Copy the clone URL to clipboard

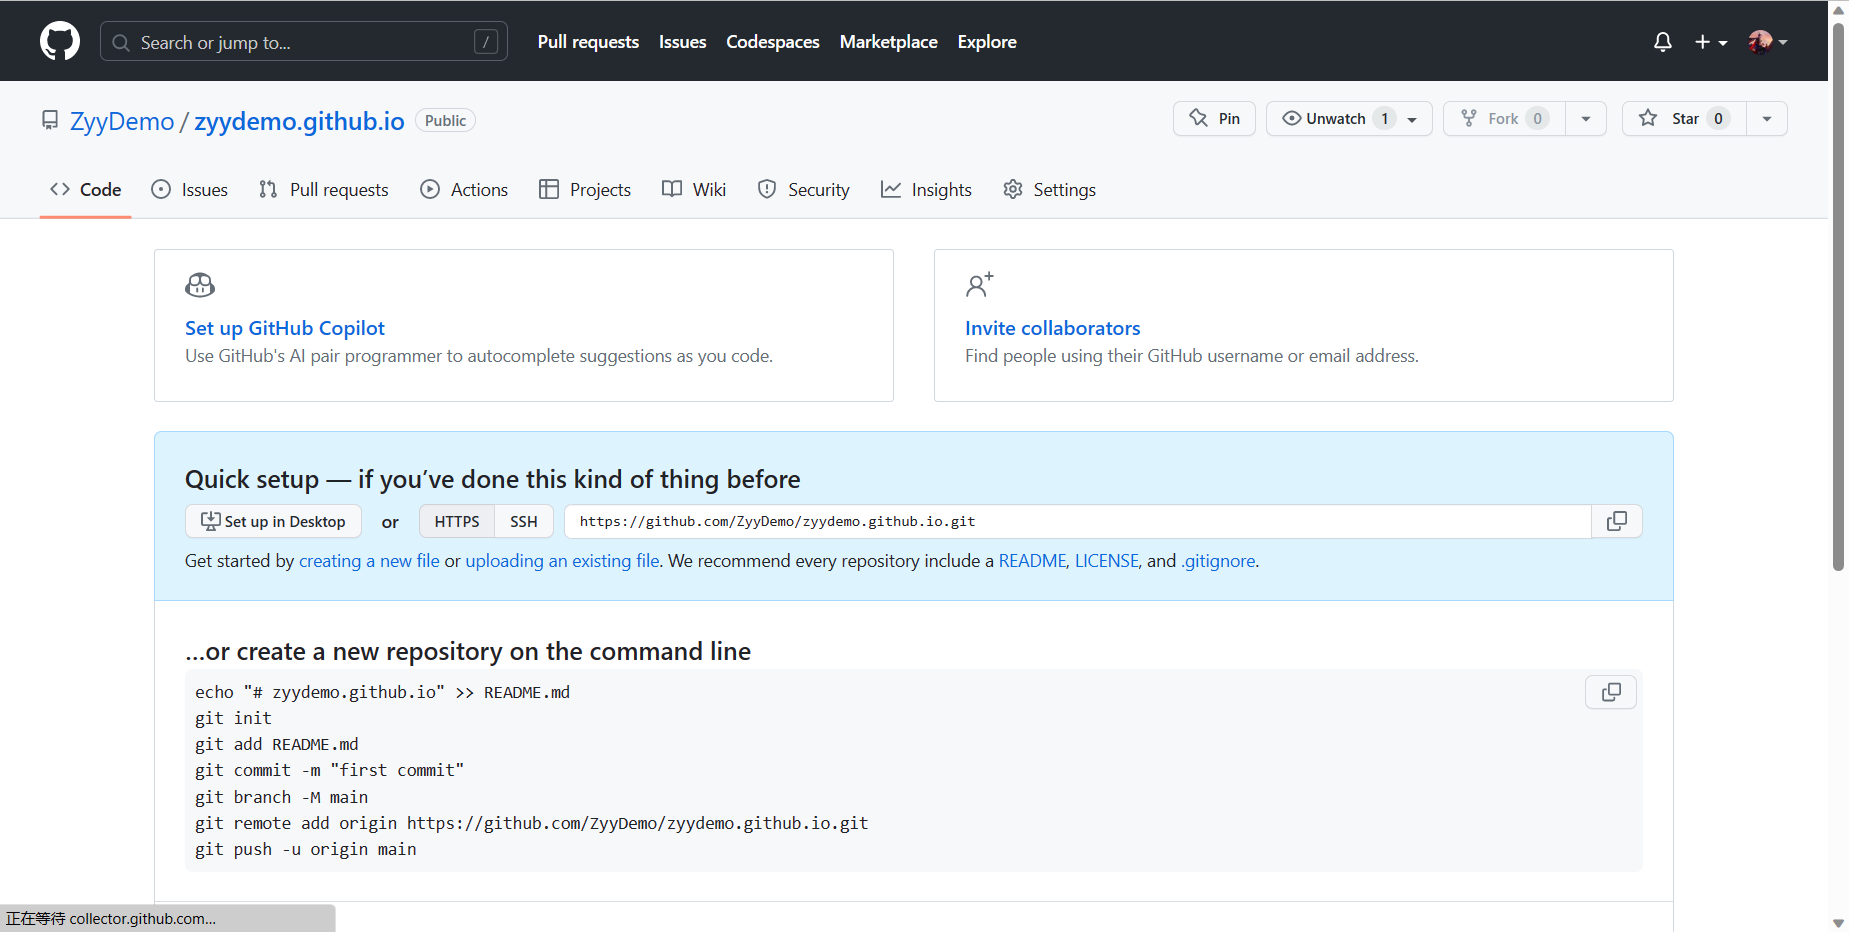pyautogui.click(x=1617, y=521)
